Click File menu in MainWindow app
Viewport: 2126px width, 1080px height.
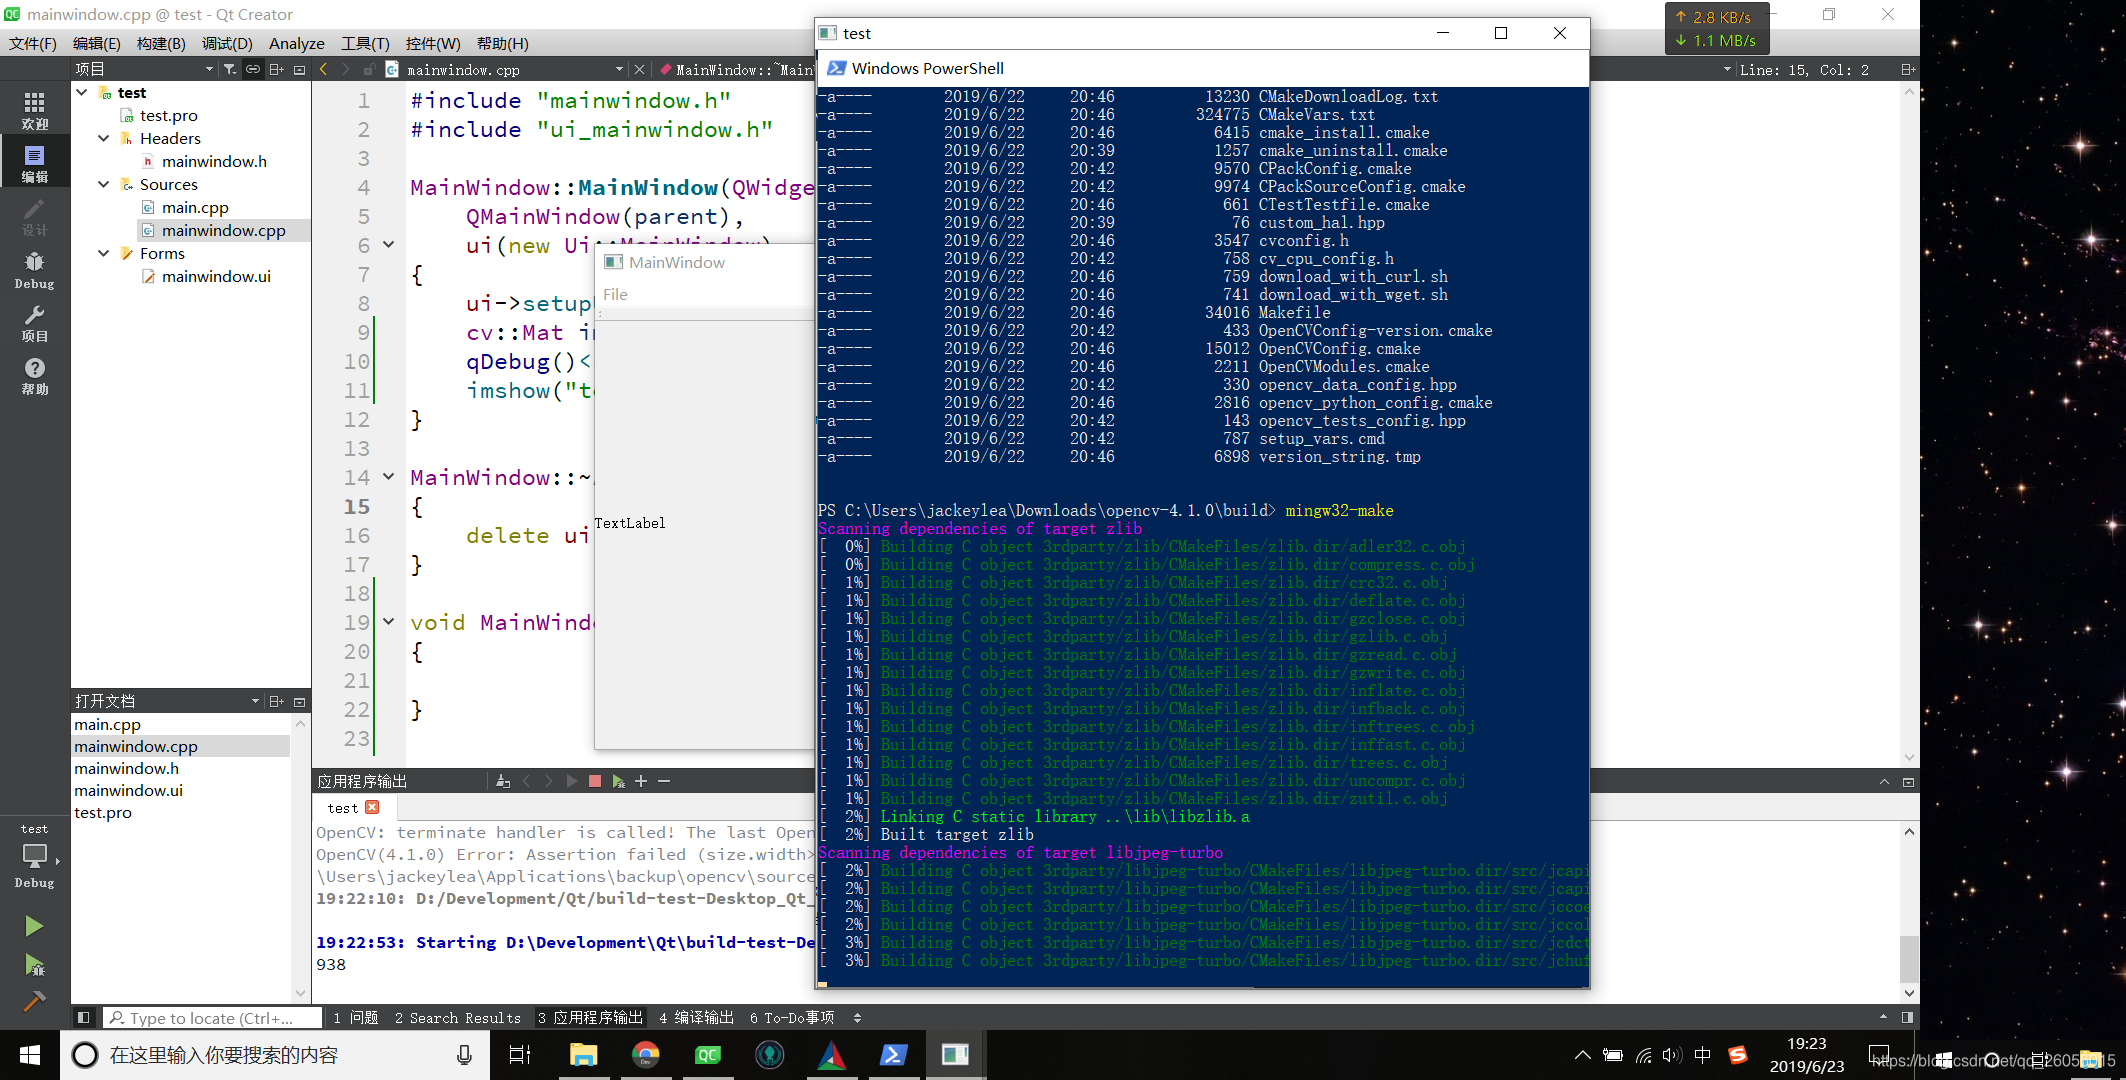click(615, 294)
